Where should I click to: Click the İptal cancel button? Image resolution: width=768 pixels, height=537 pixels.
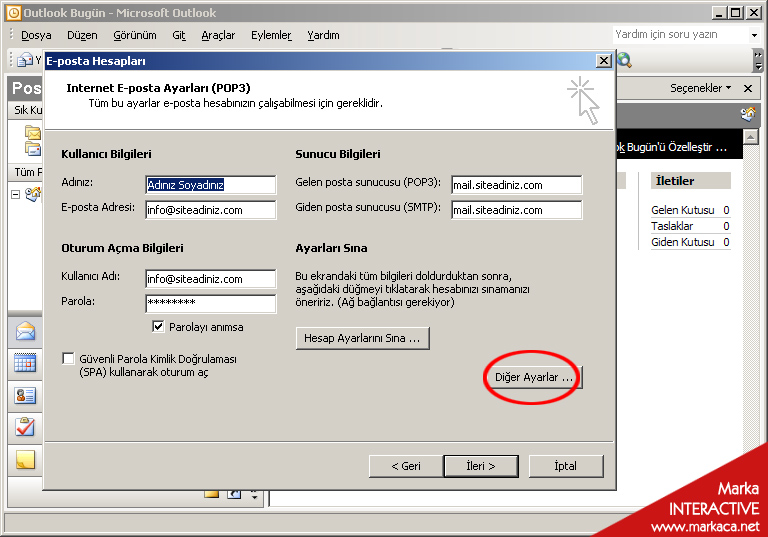coord(566,466)
